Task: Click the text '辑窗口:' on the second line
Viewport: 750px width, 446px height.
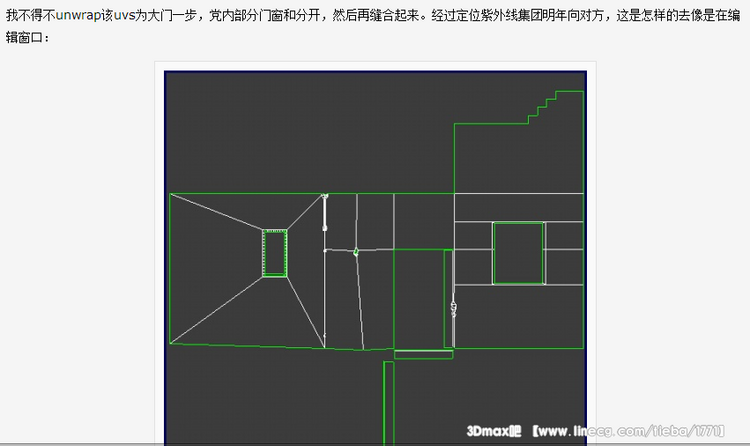Action: pyautogui.click(x=28, y=37)
